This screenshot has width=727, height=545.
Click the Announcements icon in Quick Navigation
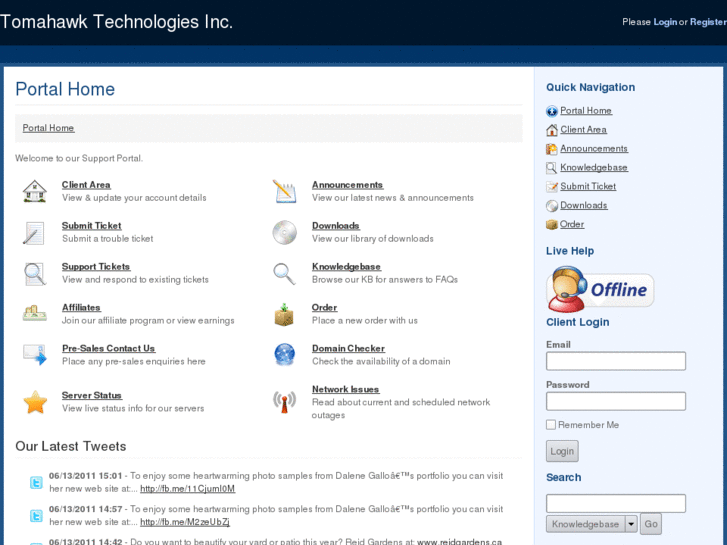(x=552, y=149)
